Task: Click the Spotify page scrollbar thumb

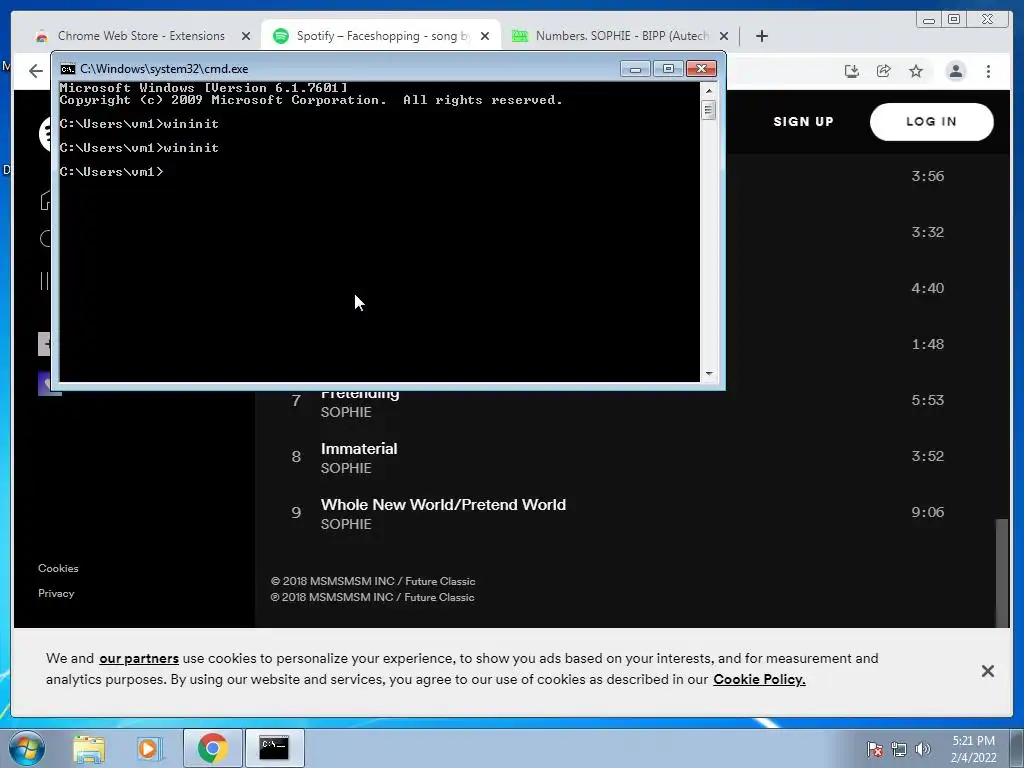Action: point(1002,573)
